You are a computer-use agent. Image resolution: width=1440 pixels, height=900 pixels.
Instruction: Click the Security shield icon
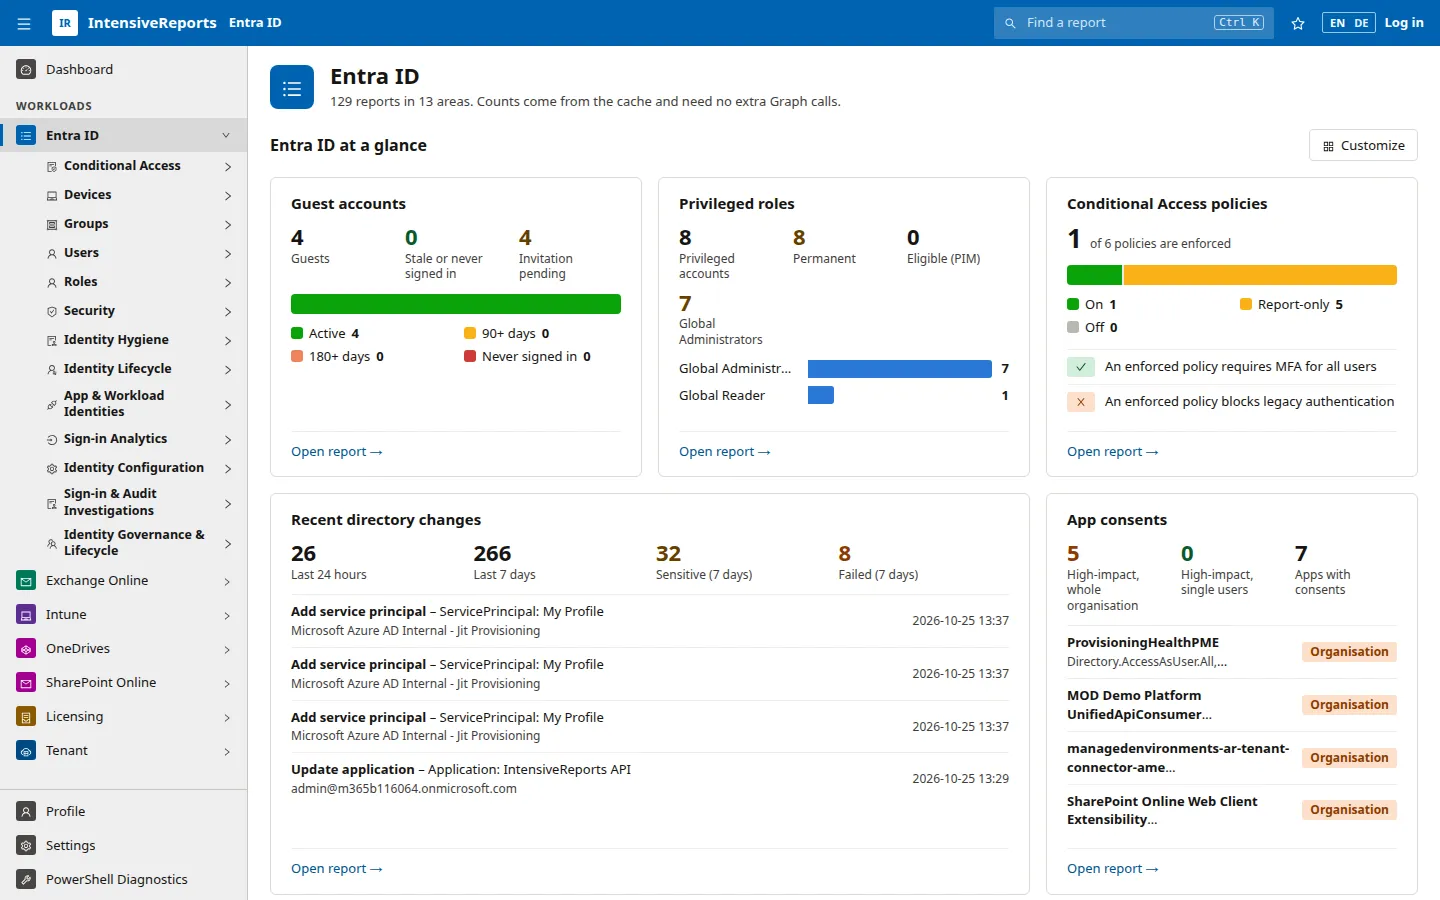pos(52,312)
